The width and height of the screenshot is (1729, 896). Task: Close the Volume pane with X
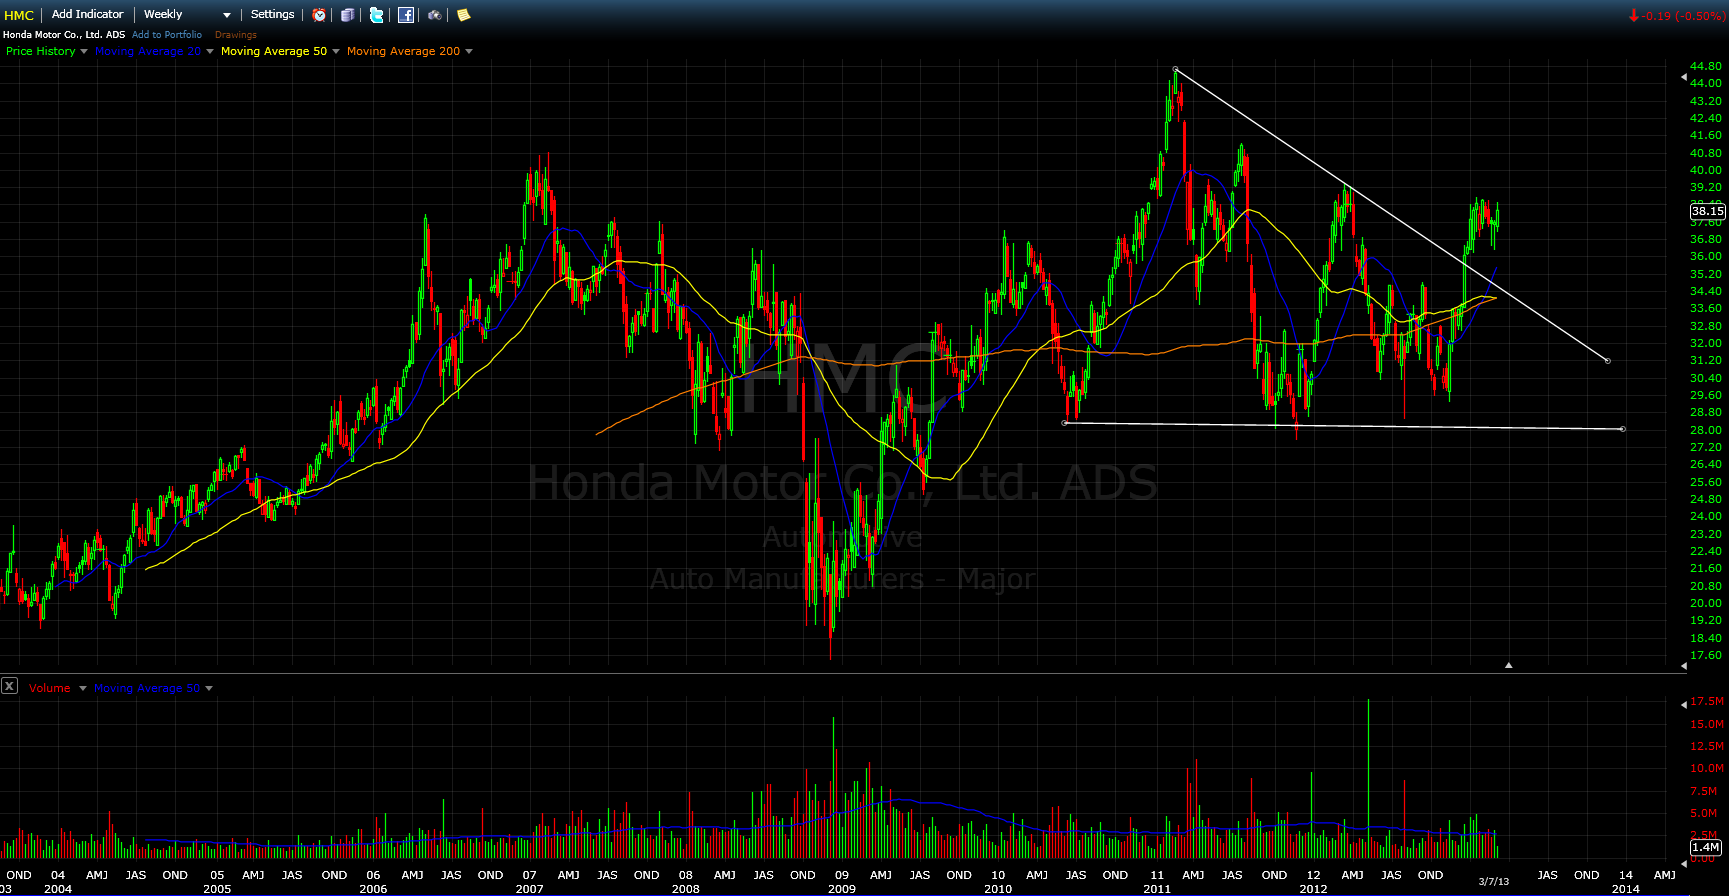click(9, 686)
